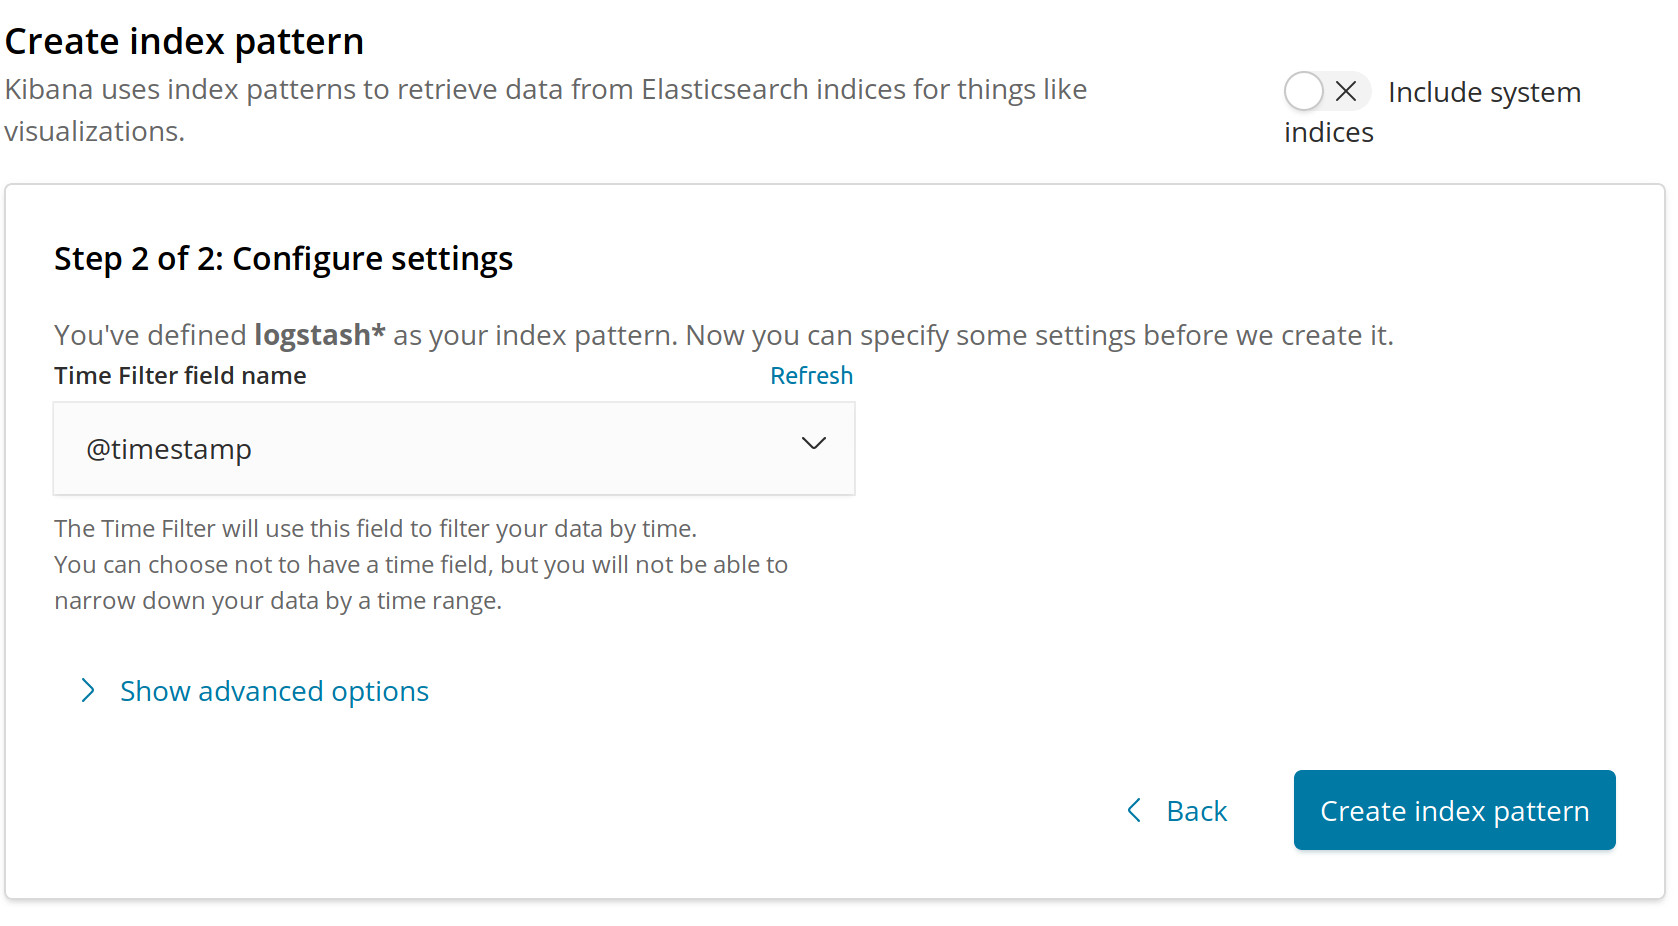Go Back to the previous step
The height and width of the screenshot is (926, 1678).
coord(1176,811)
